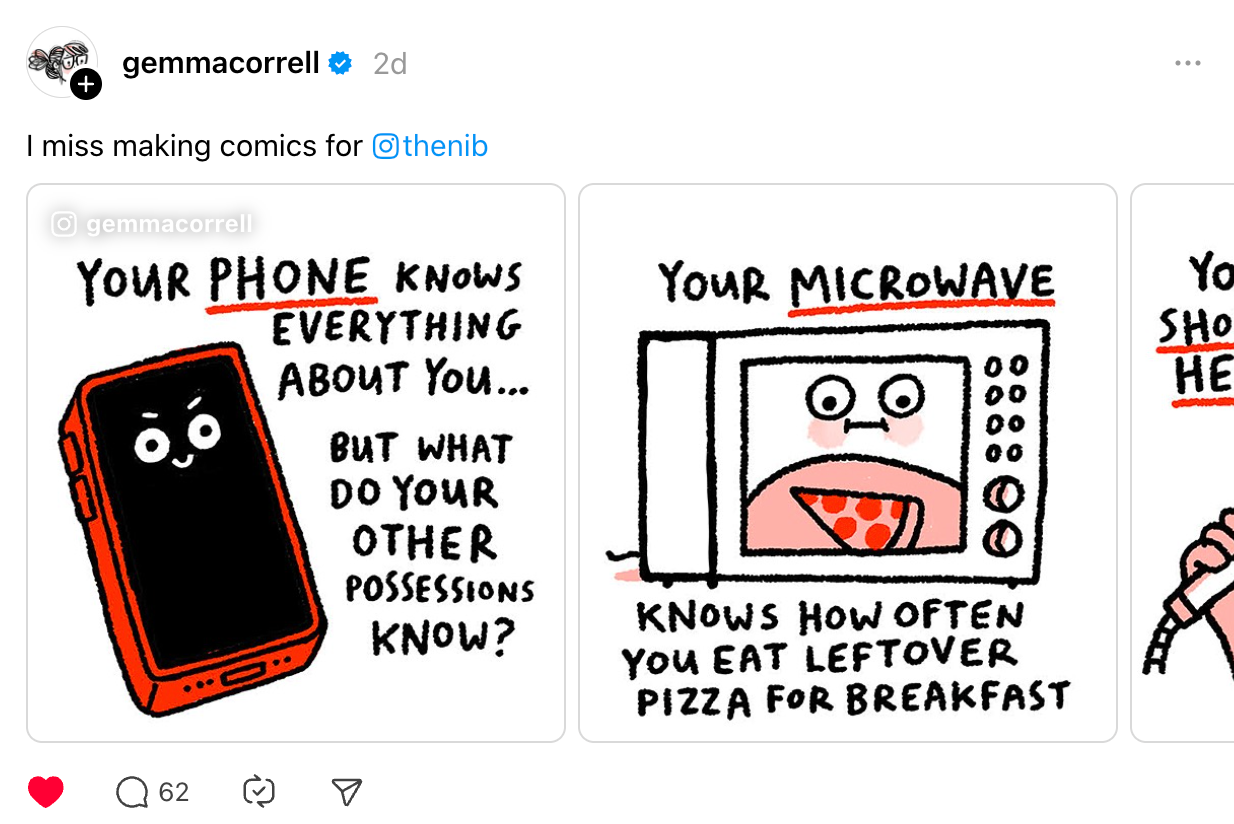The width and height of the screenshot is (1234, 824).
Task: Click the gemmacorrell username
Action: point(220,63)
